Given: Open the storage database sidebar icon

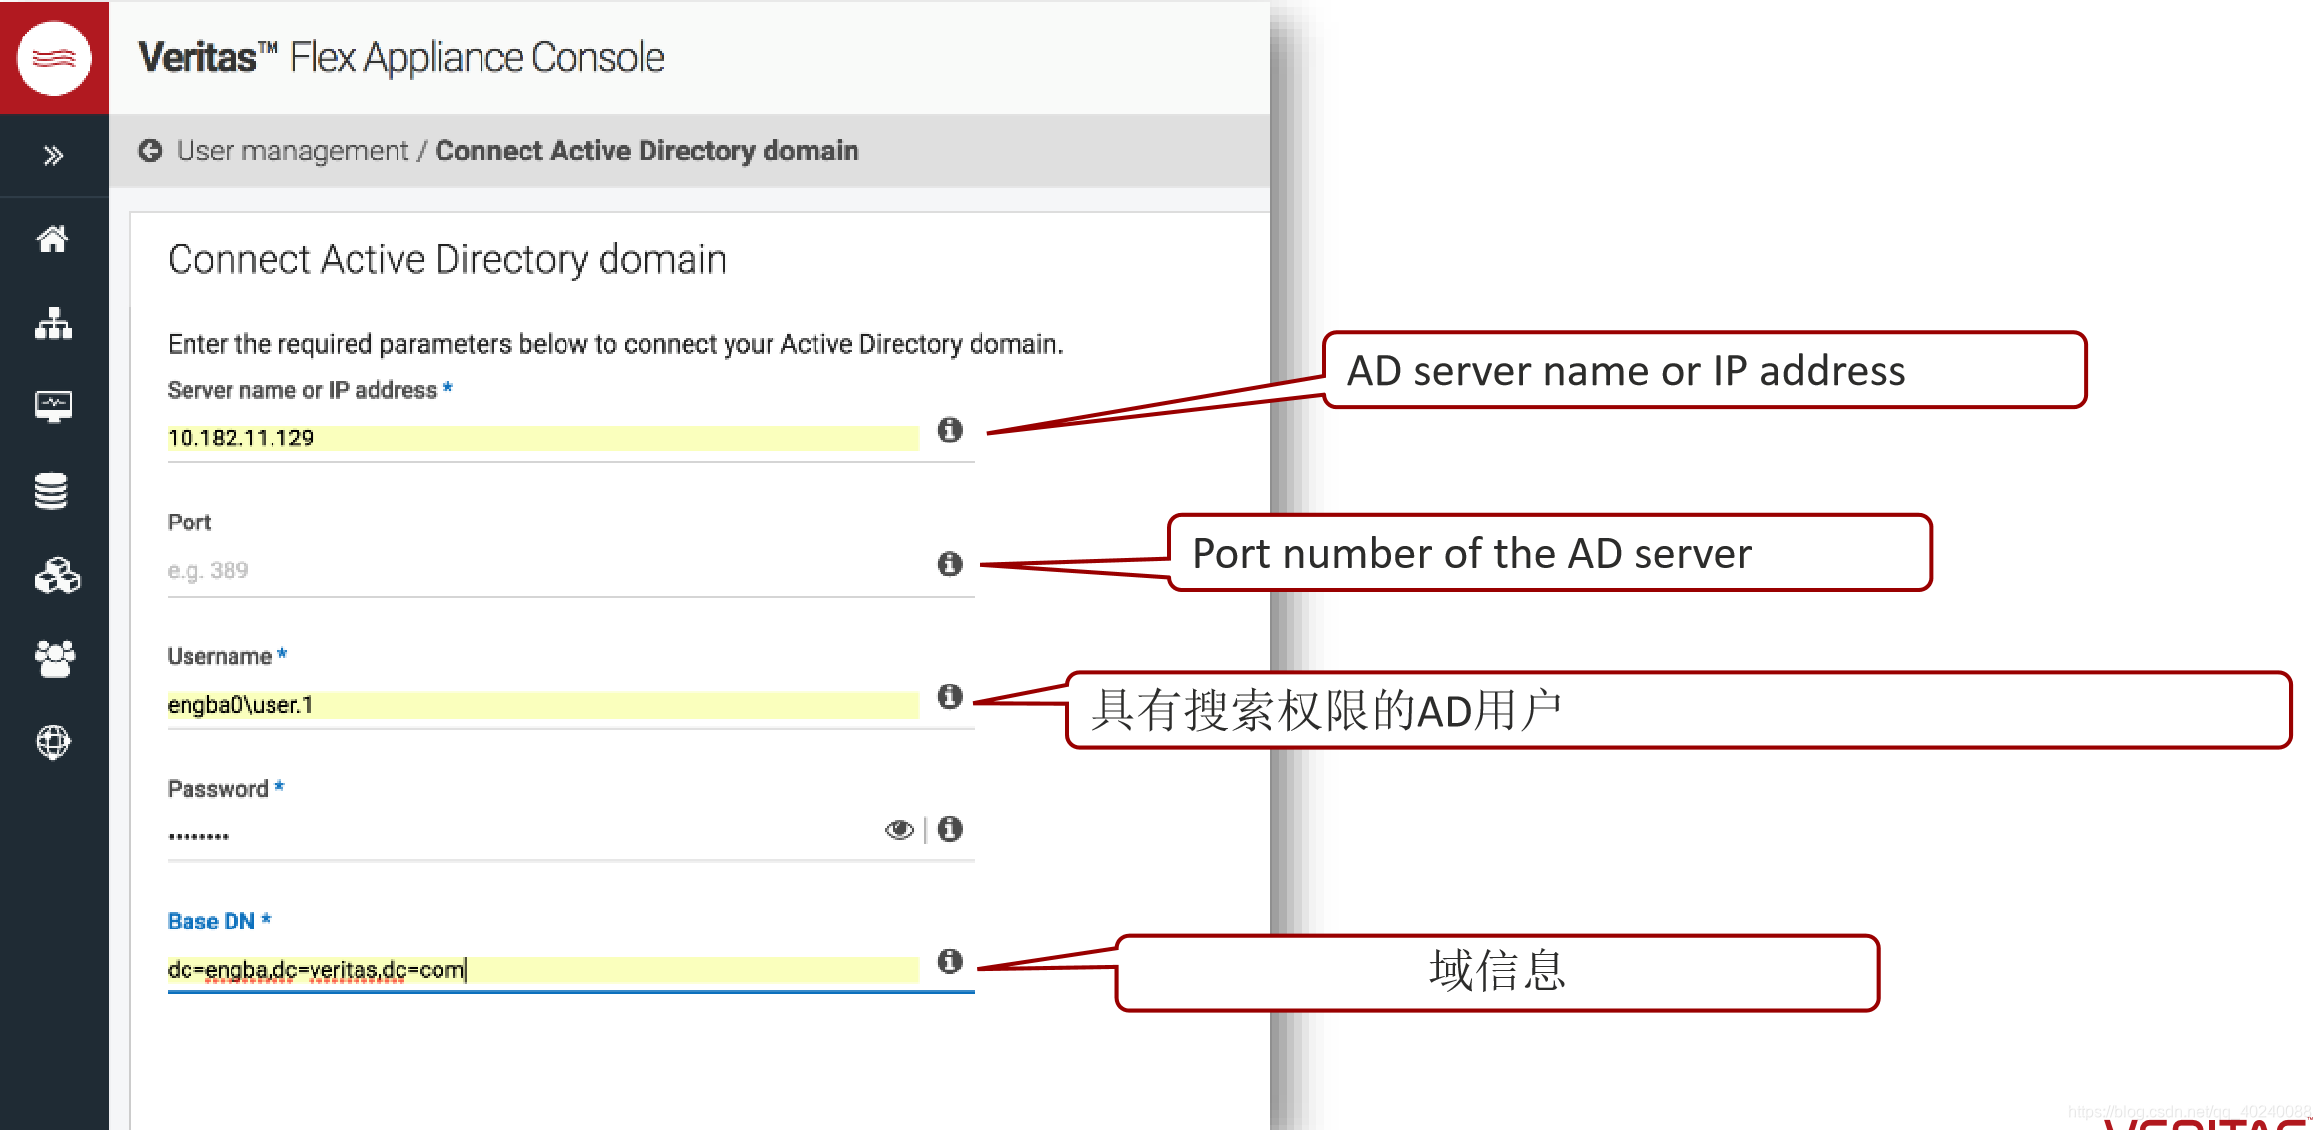Looking at the screenshot, I should pyautogui.click(x=51, y=491).
